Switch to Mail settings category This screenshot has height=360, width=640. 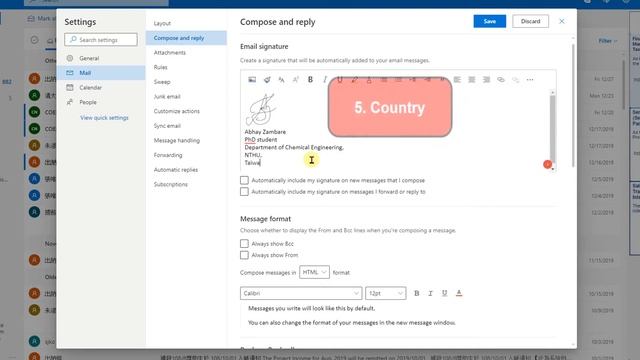coord(101,73)
